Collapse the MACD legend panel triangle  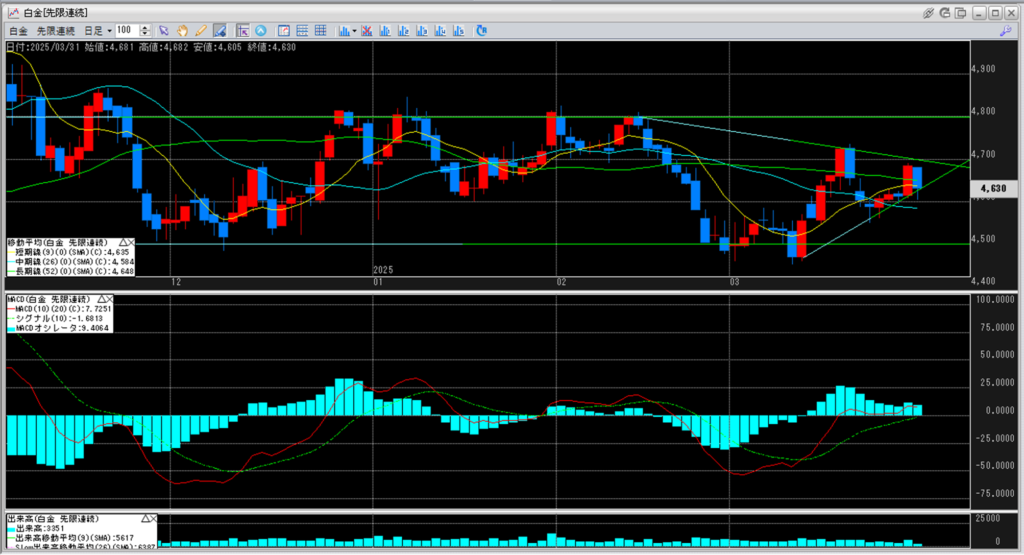pyautogui.click(x=100, y=299)
